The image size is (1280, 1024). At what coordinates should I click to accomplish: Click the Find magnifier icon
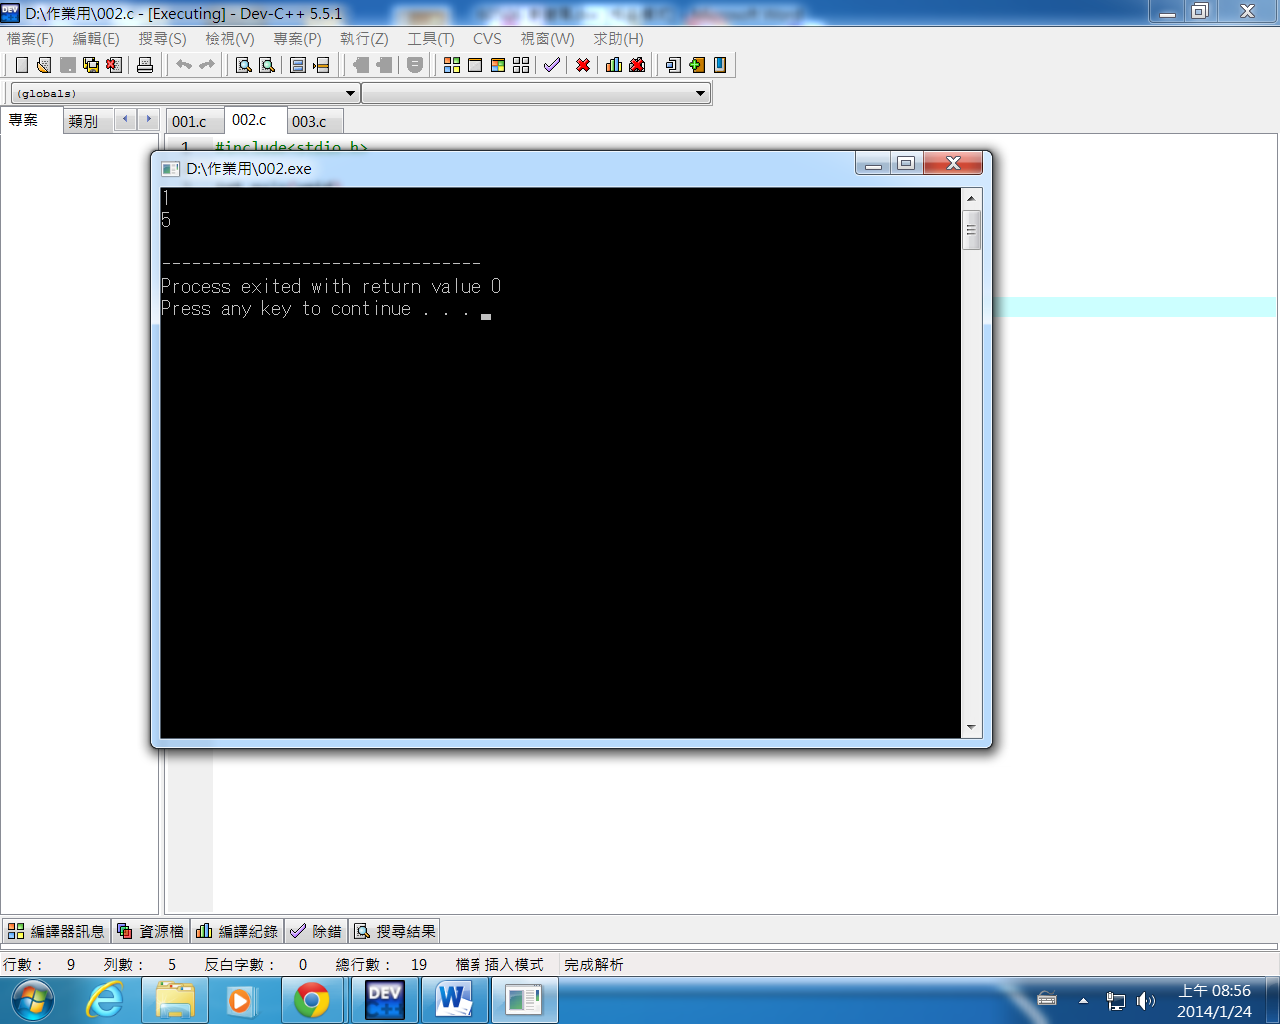[243, 65]
